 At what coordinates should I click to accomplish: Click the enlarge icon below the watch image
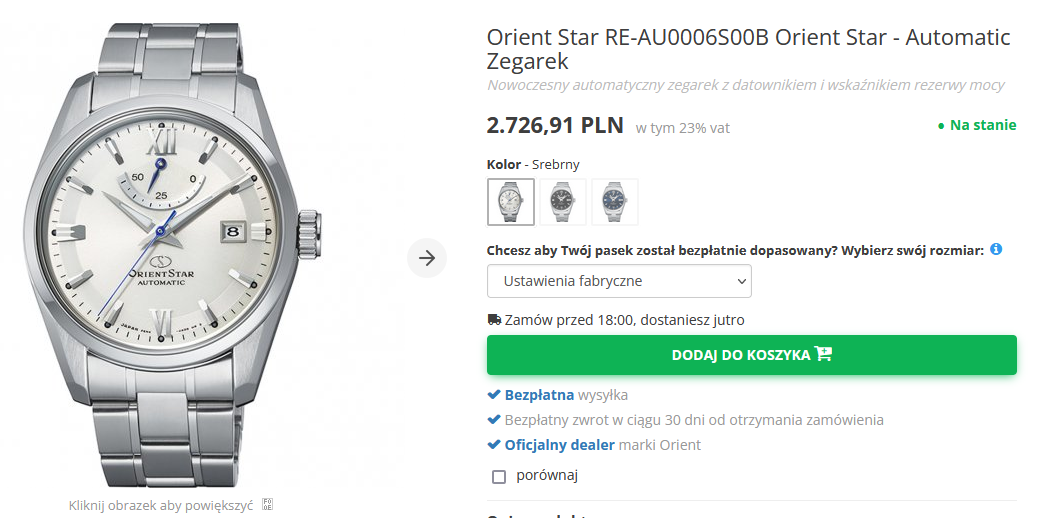click(267, 505)
